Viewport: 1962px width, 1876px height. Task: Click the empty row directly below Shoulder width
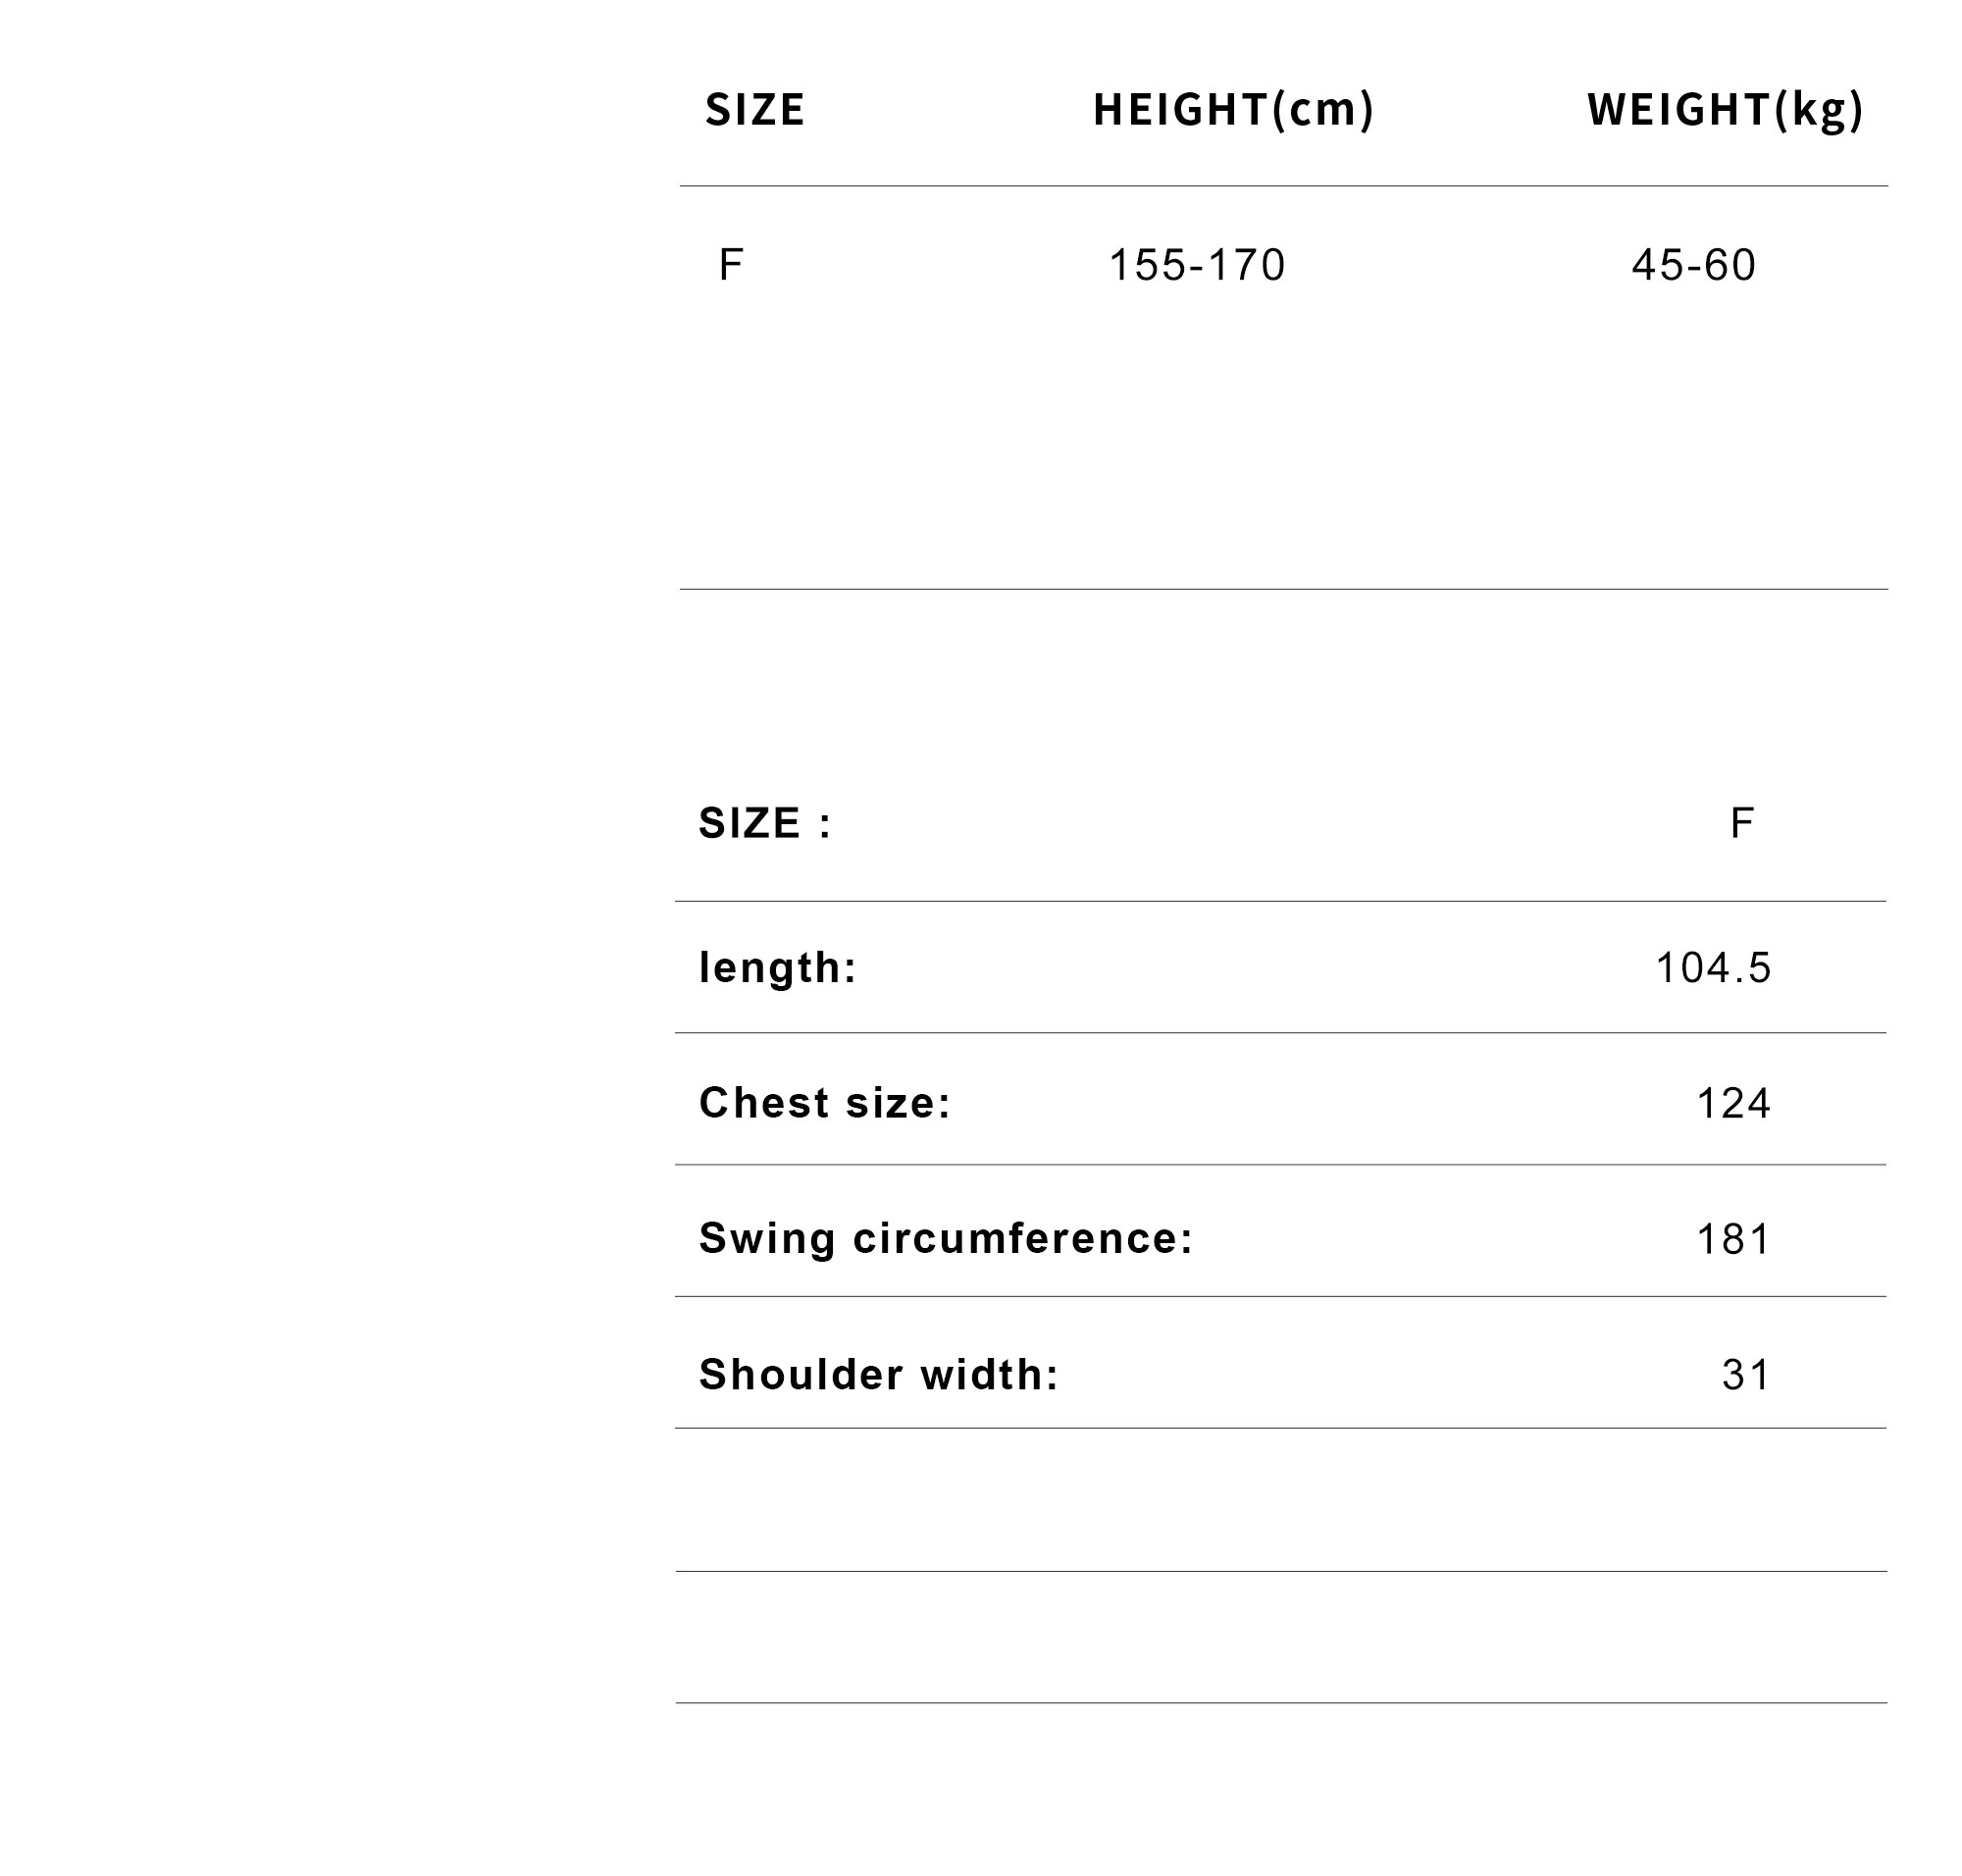(x=1280, y=1500)
